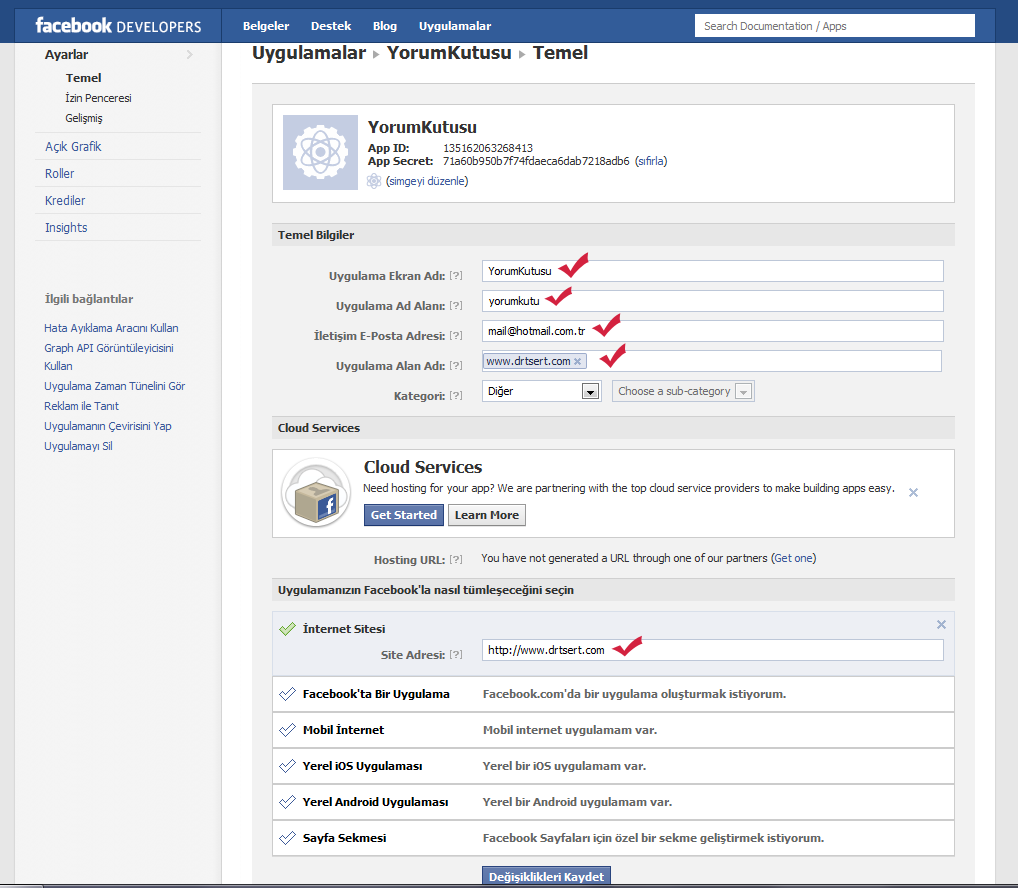The image size is (1018, 888).
Task: Click Hata Ayıklama Aracını Kullan link
Action: tap(111, 328)
